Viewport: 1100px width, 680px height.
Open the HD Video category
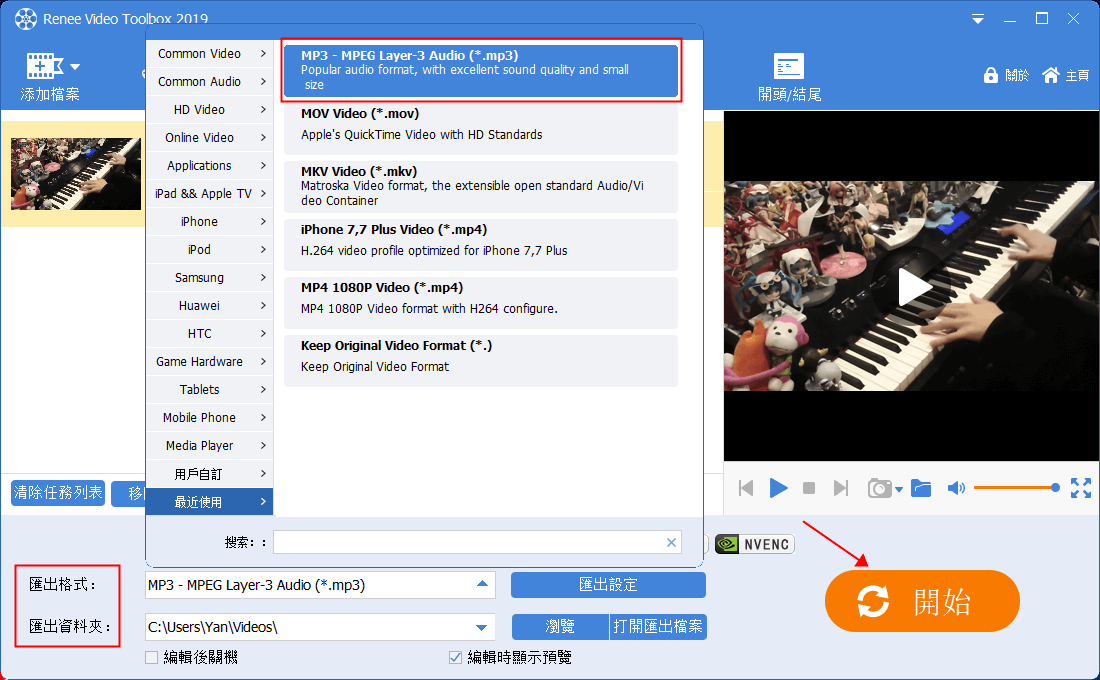[x=210, y=109]
